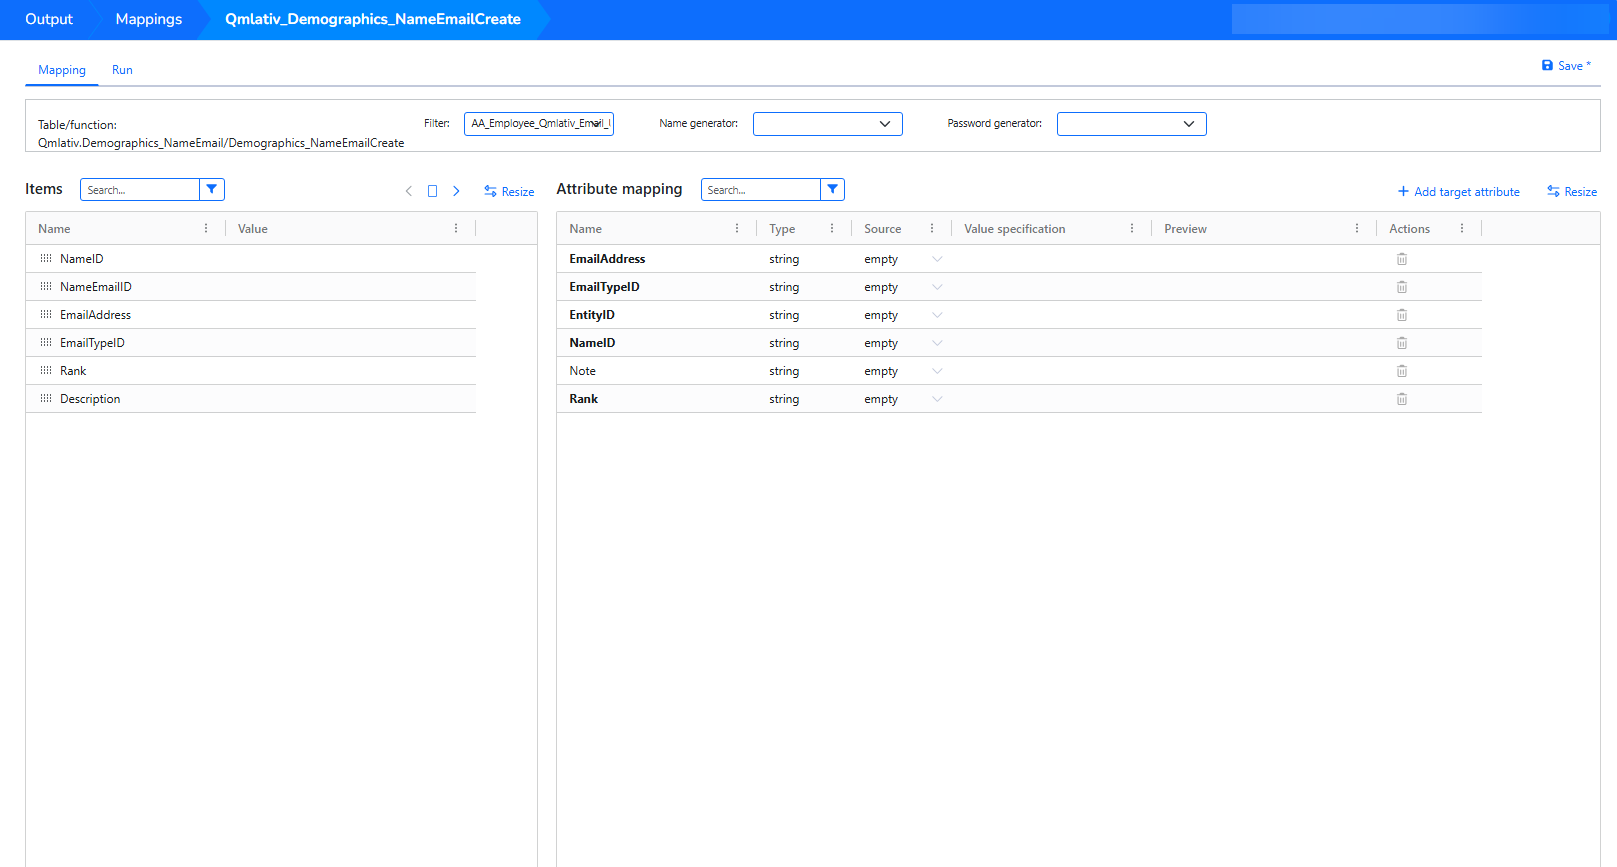Click the Attribute mapping filter icon
Image resolution: width=1617 pixels, height=867 pixels.
pos(833,190)
